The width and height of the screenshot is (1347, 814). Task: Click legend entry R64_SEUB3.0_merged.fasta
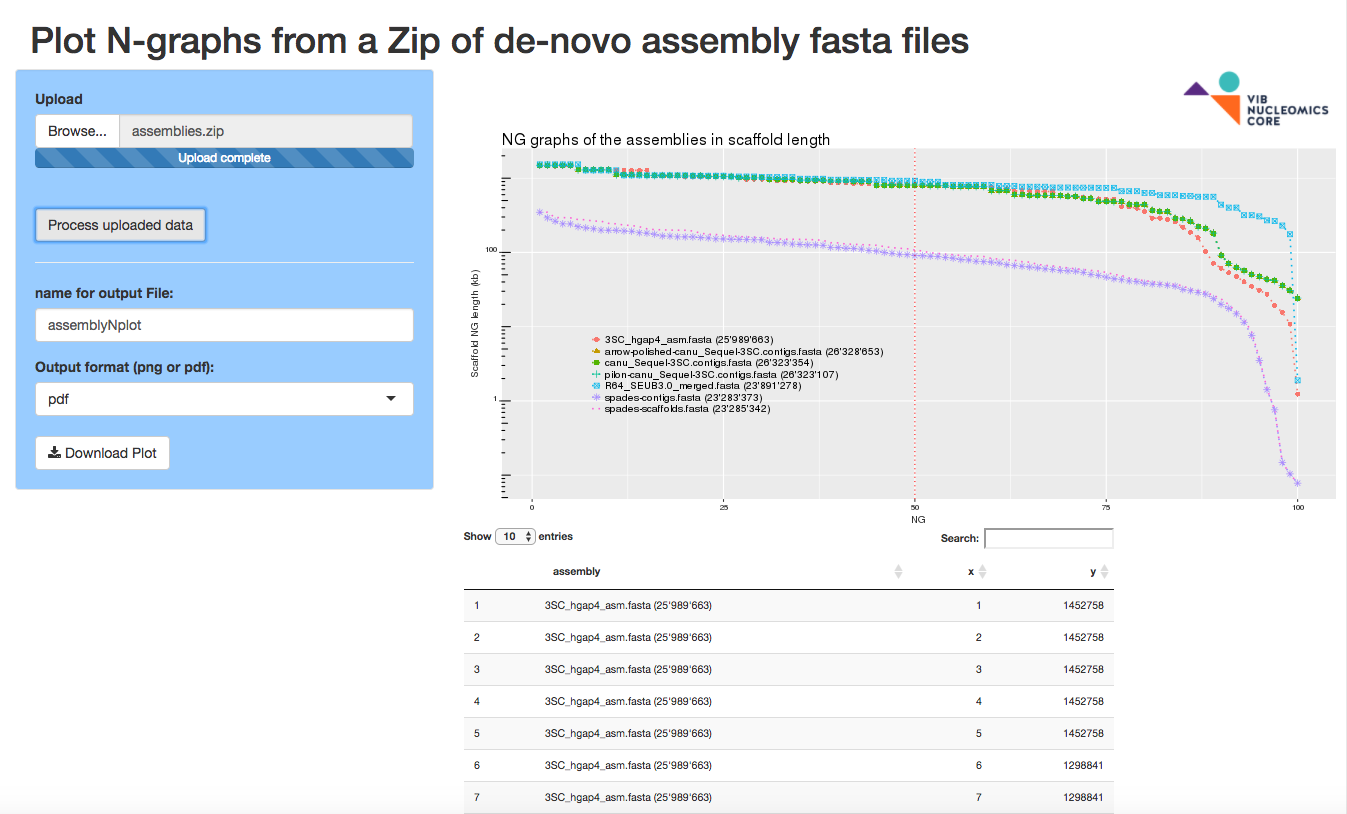702,386
